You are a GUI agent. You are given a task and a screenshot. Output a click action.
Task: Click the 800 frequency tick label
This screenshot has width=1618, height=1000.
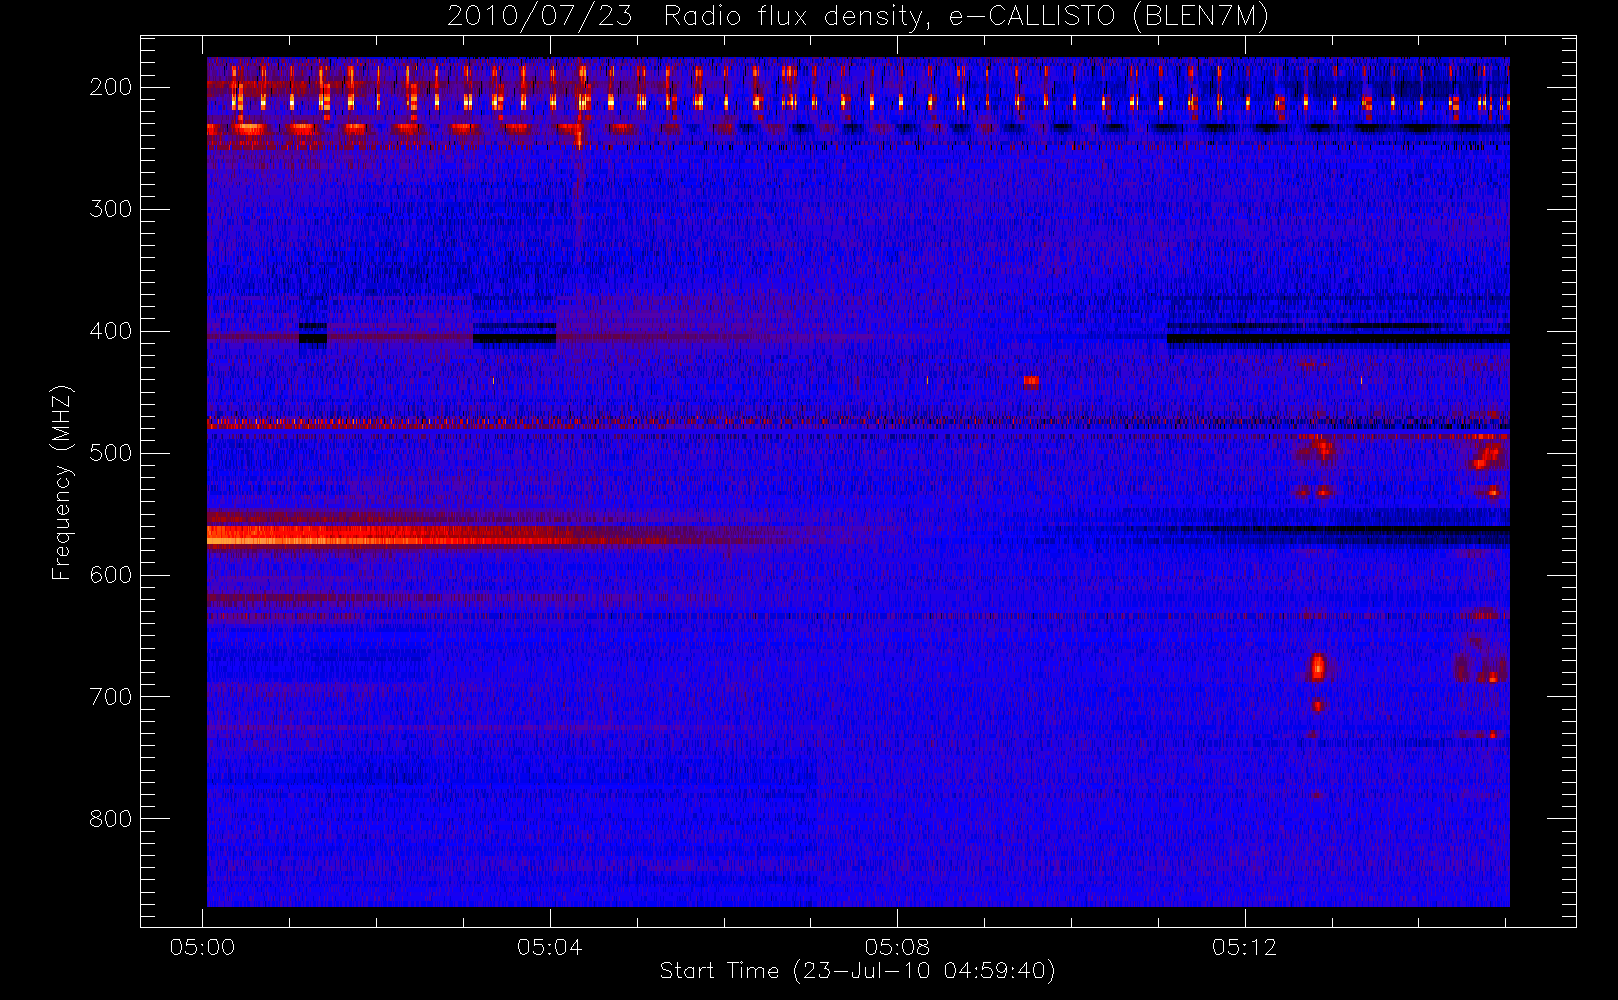pos(111,819)
